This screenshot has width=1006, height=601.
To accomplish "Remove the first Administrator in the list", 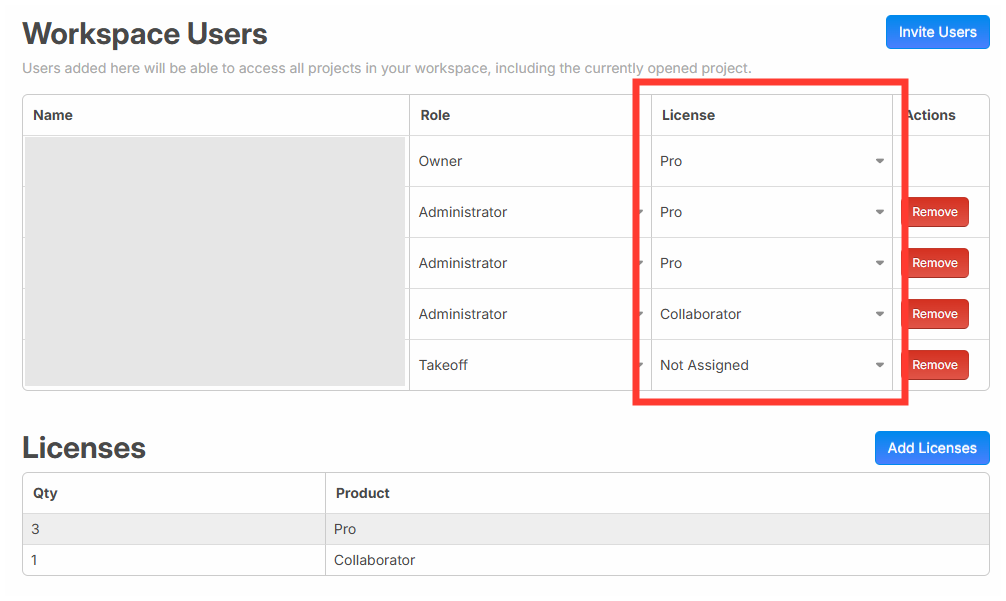I will (934, 212).
